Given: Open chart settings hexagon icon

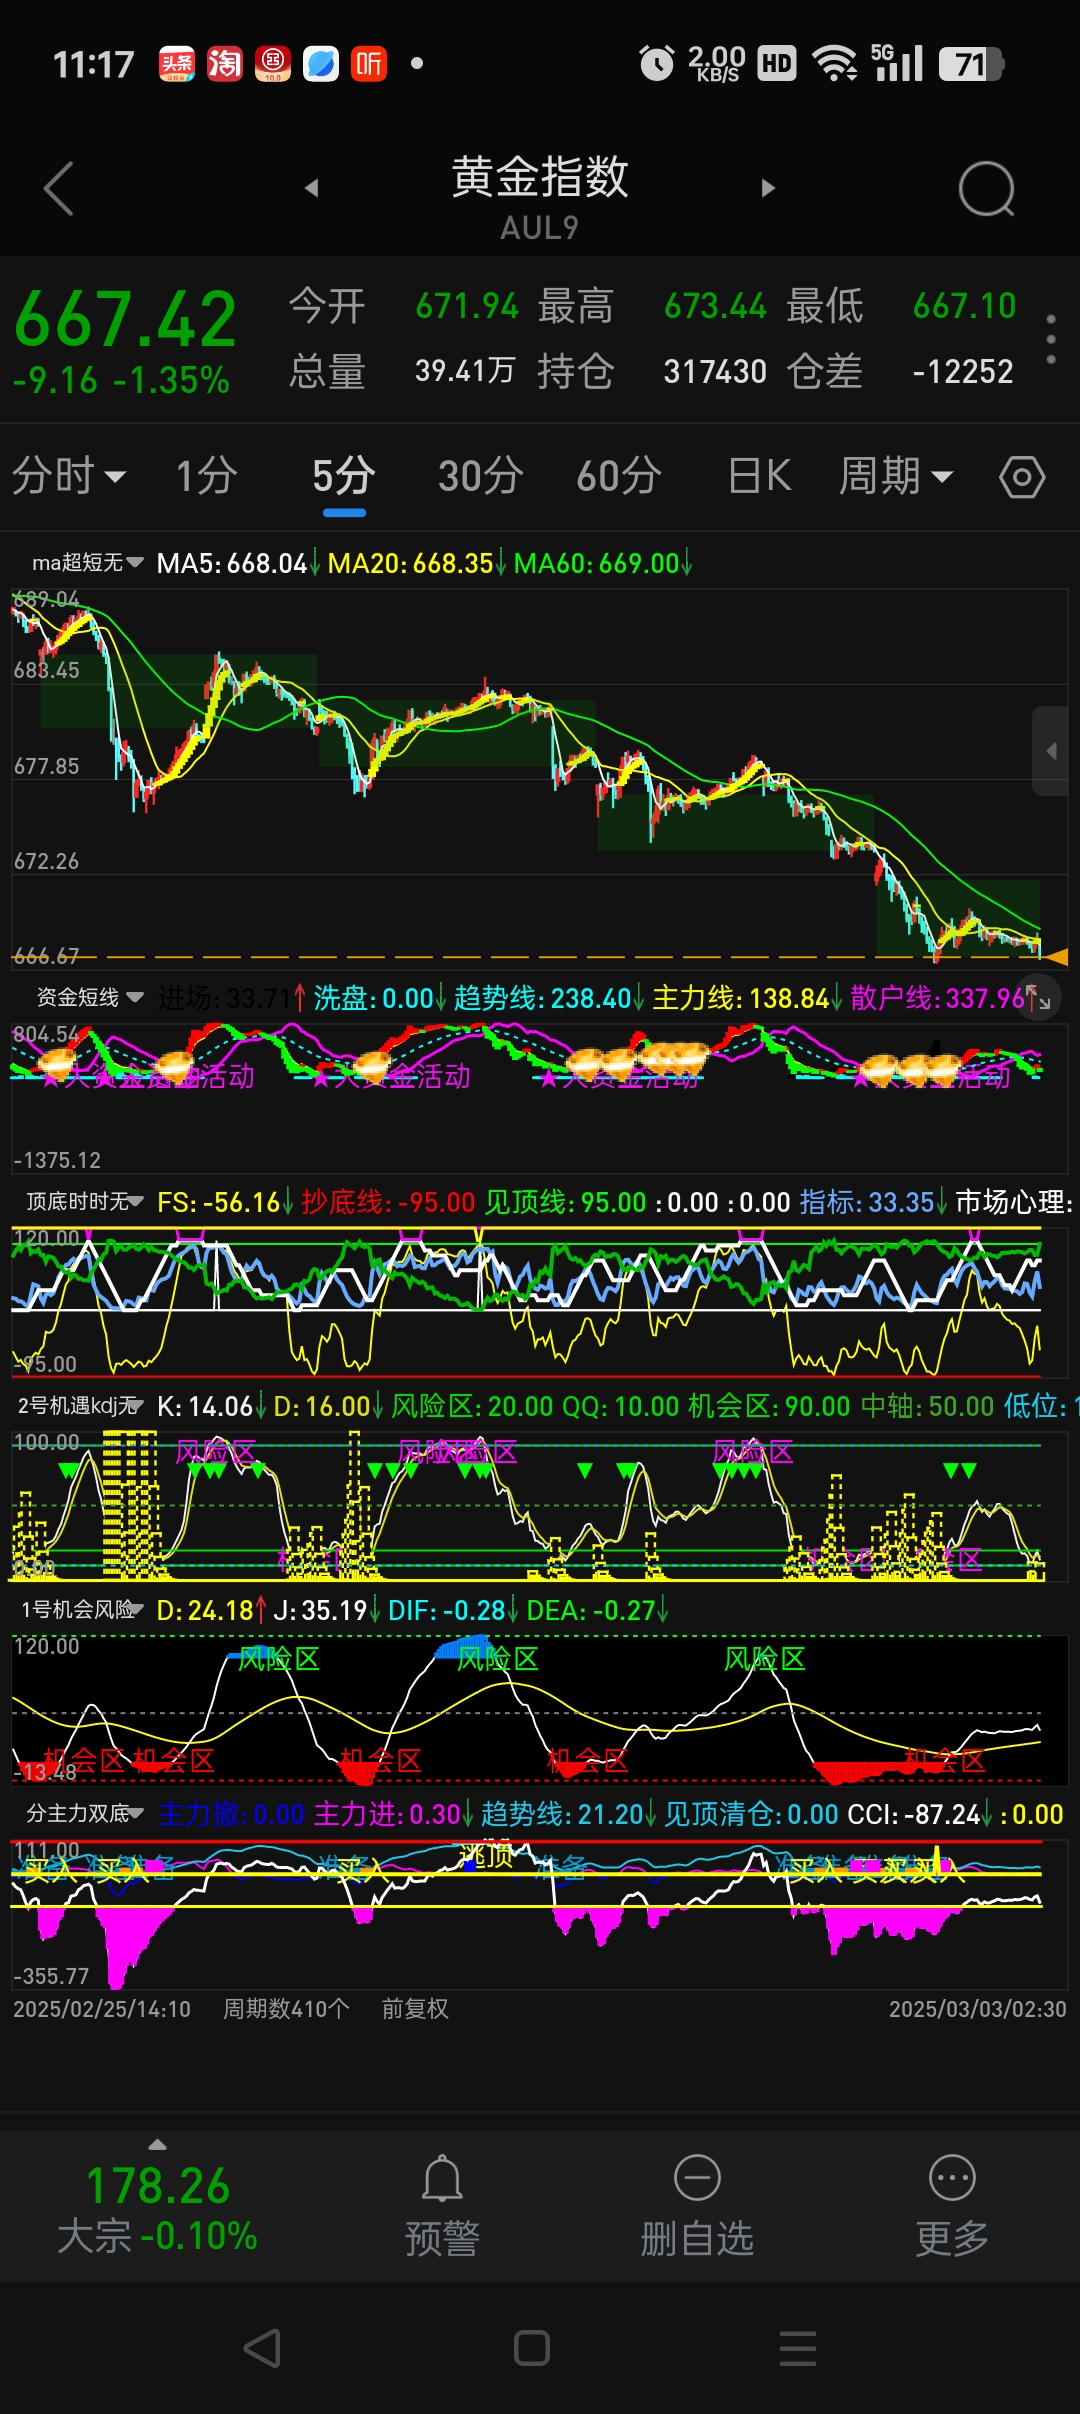Looking at the screenshot, I should tap(1022, 477).
